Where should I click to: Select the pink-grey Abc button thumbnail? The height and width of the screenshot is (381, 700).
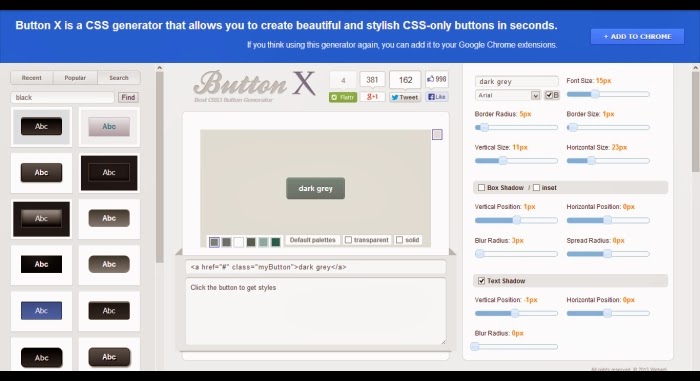point(109,127)
